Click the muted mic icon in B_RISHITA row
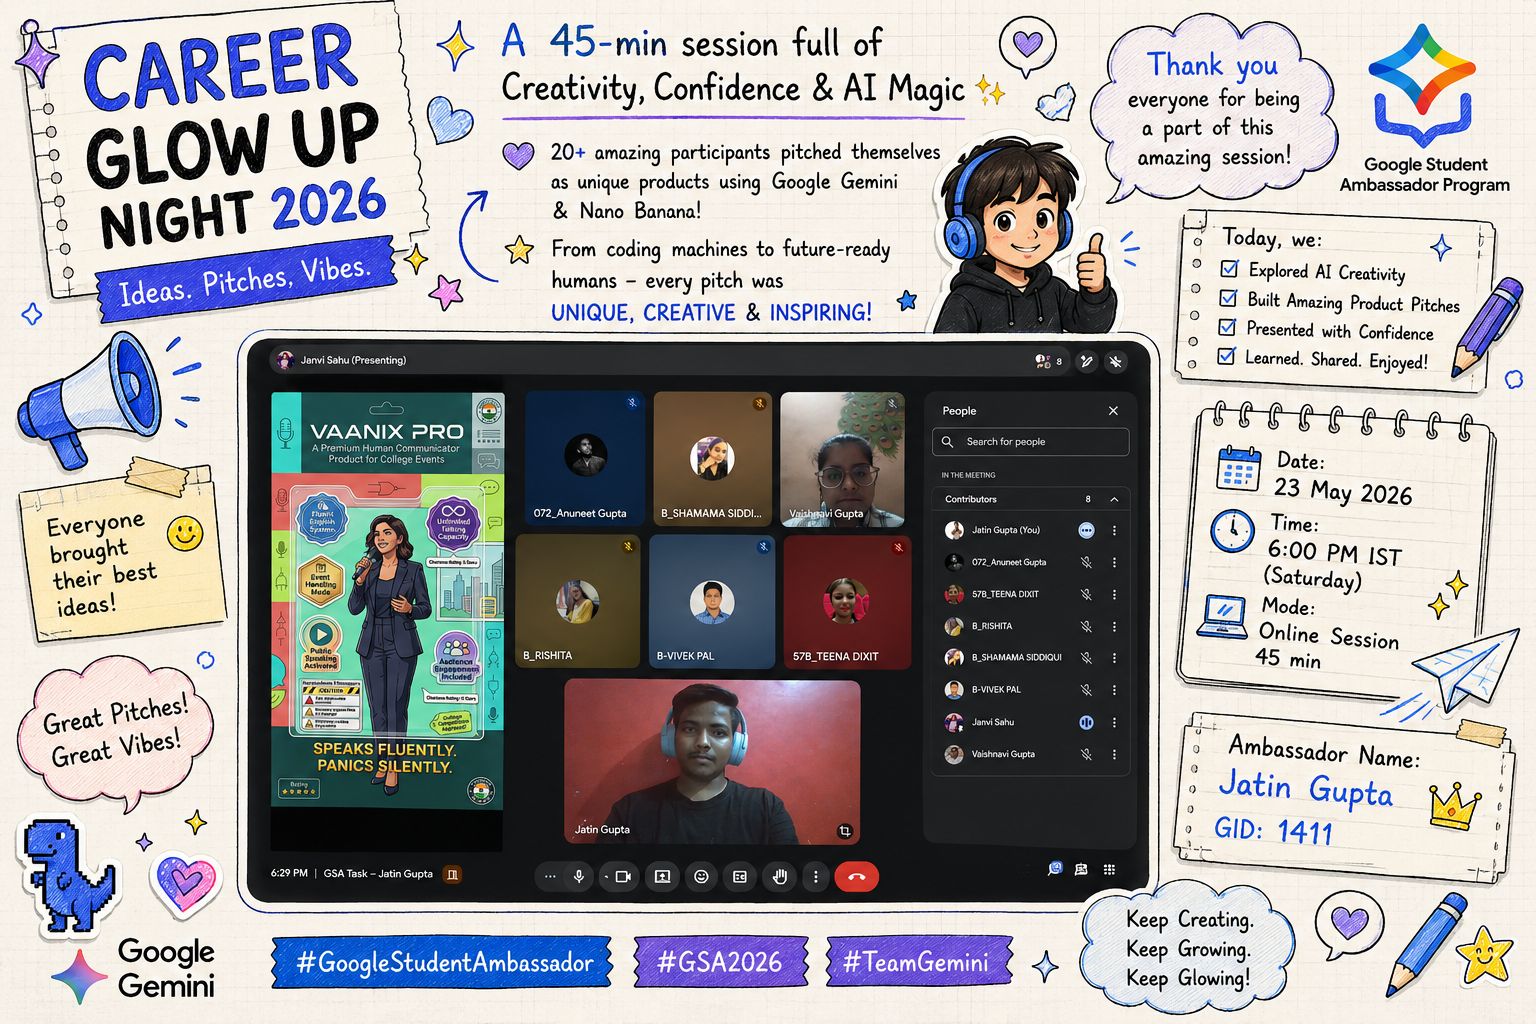 pos(1086,627)
